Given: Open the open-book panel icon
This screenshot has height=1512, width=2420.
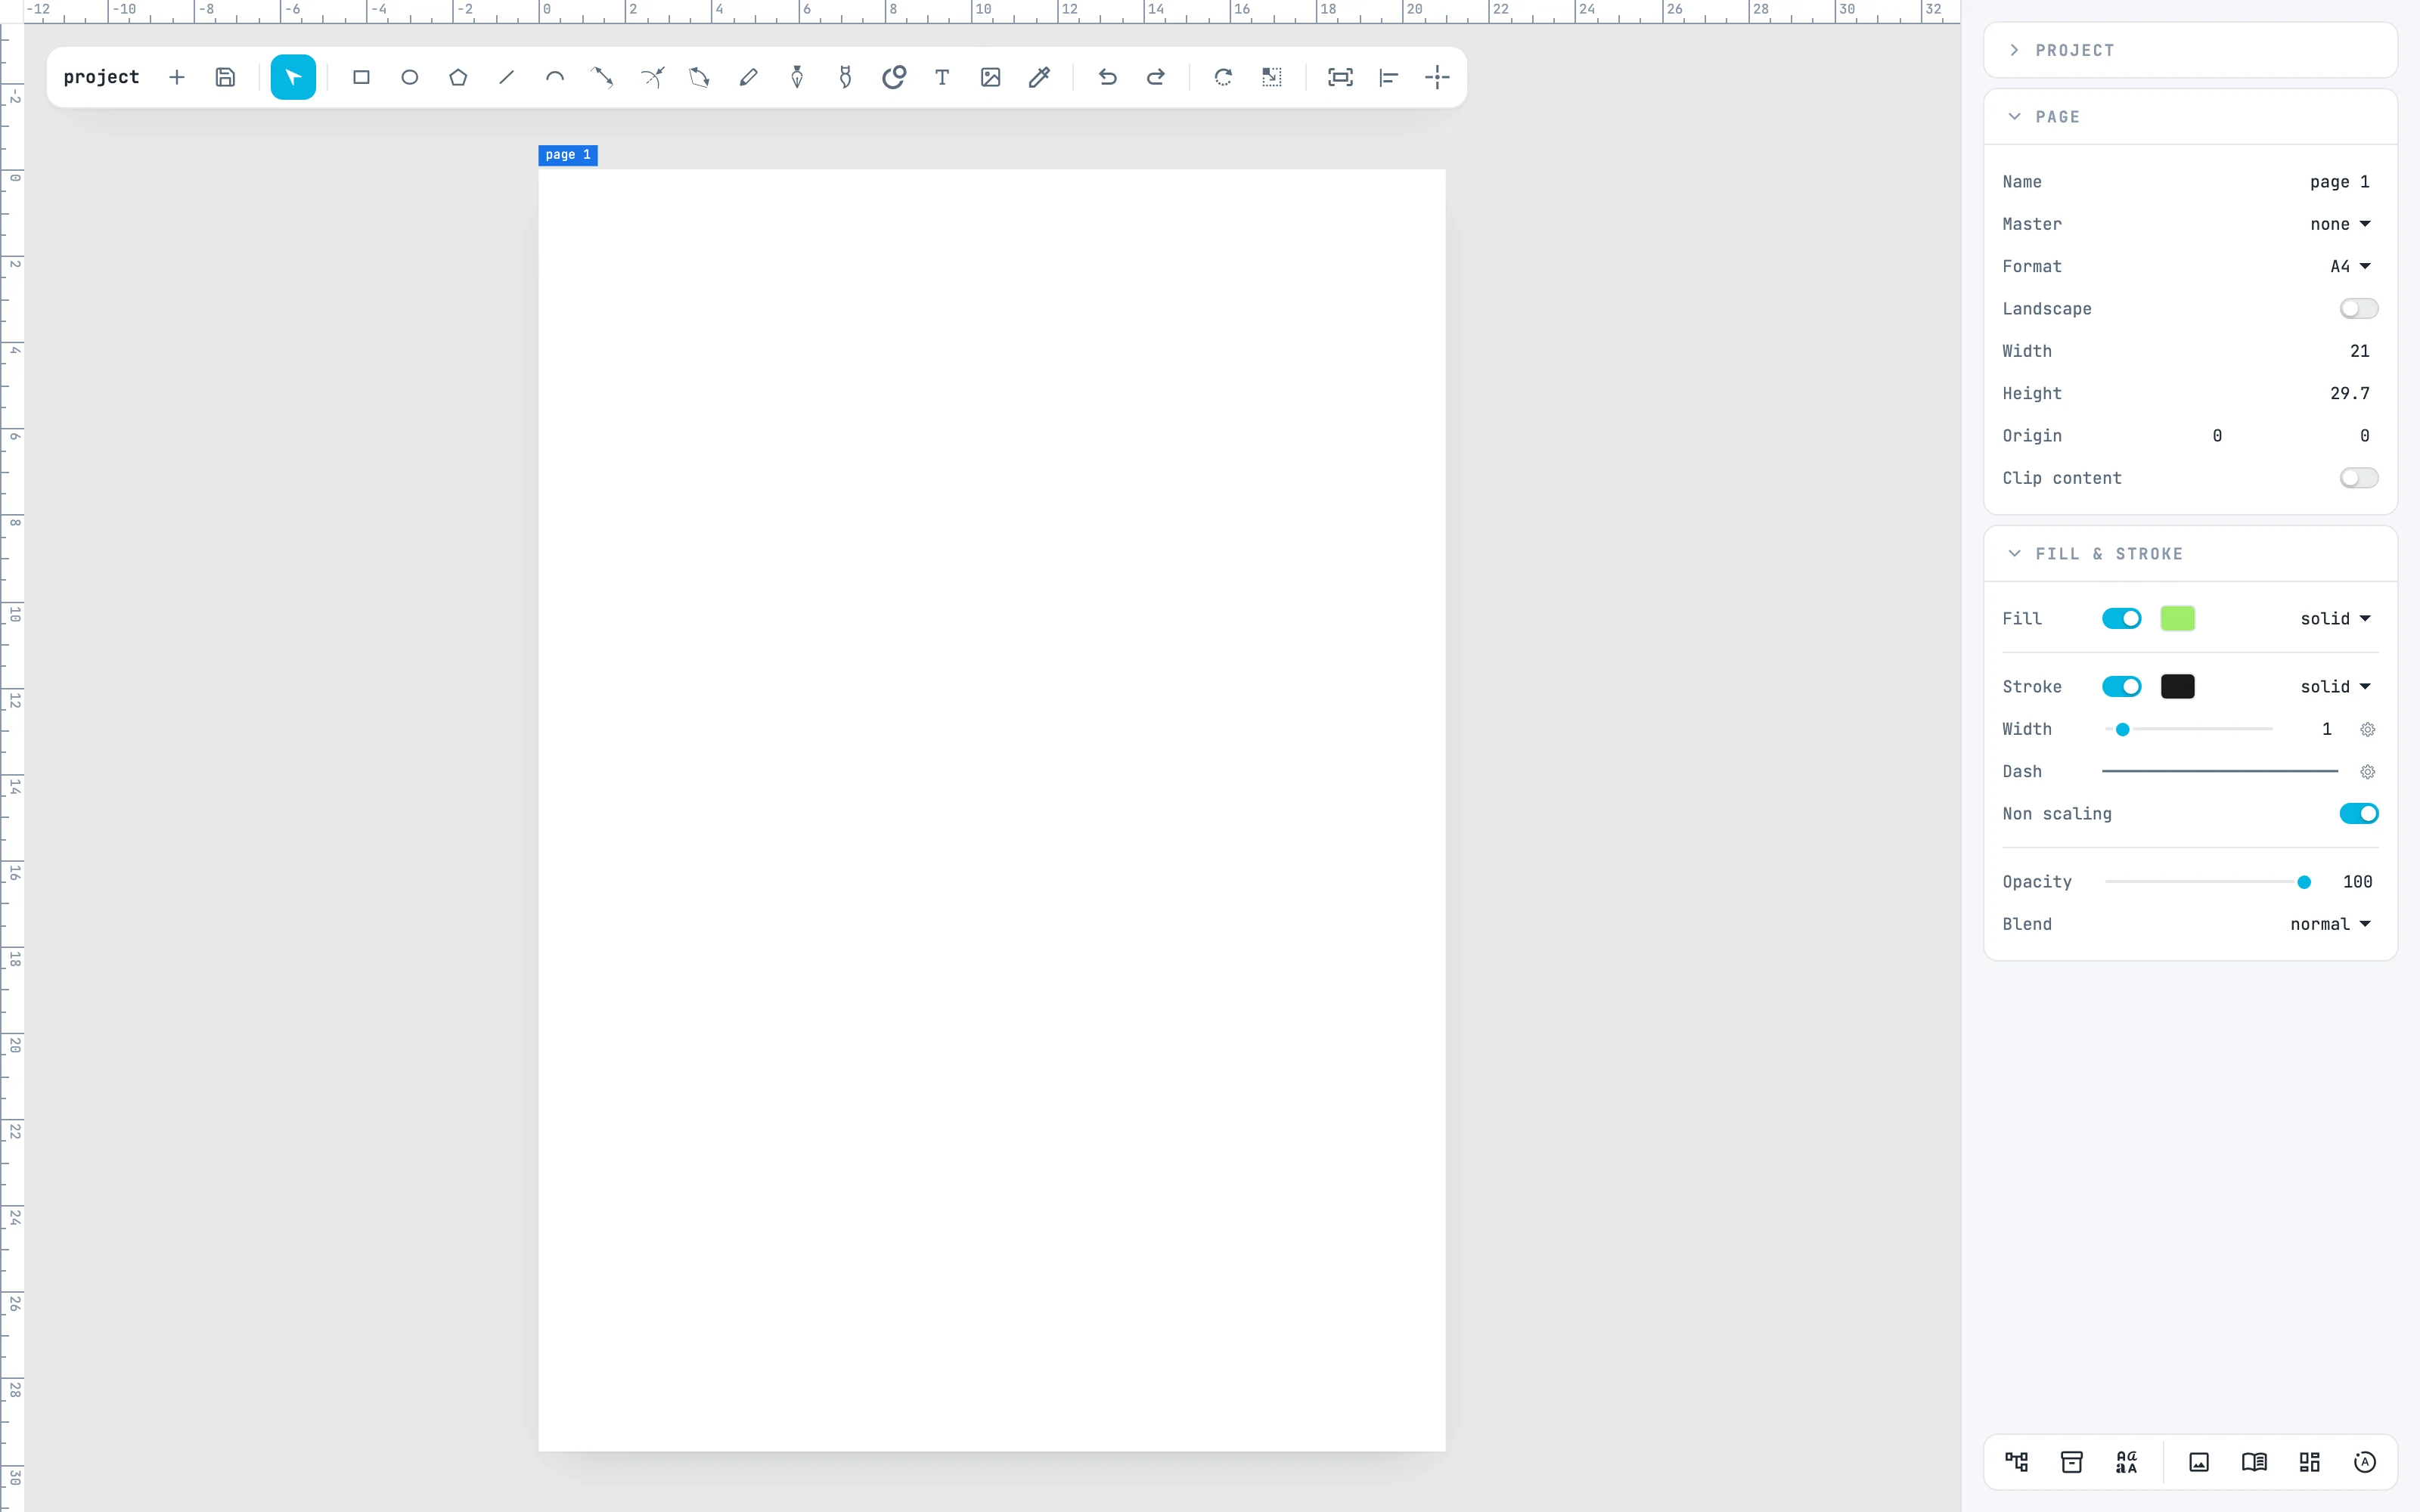Looking at the screenshot, I should (x=2254, y=1462).
